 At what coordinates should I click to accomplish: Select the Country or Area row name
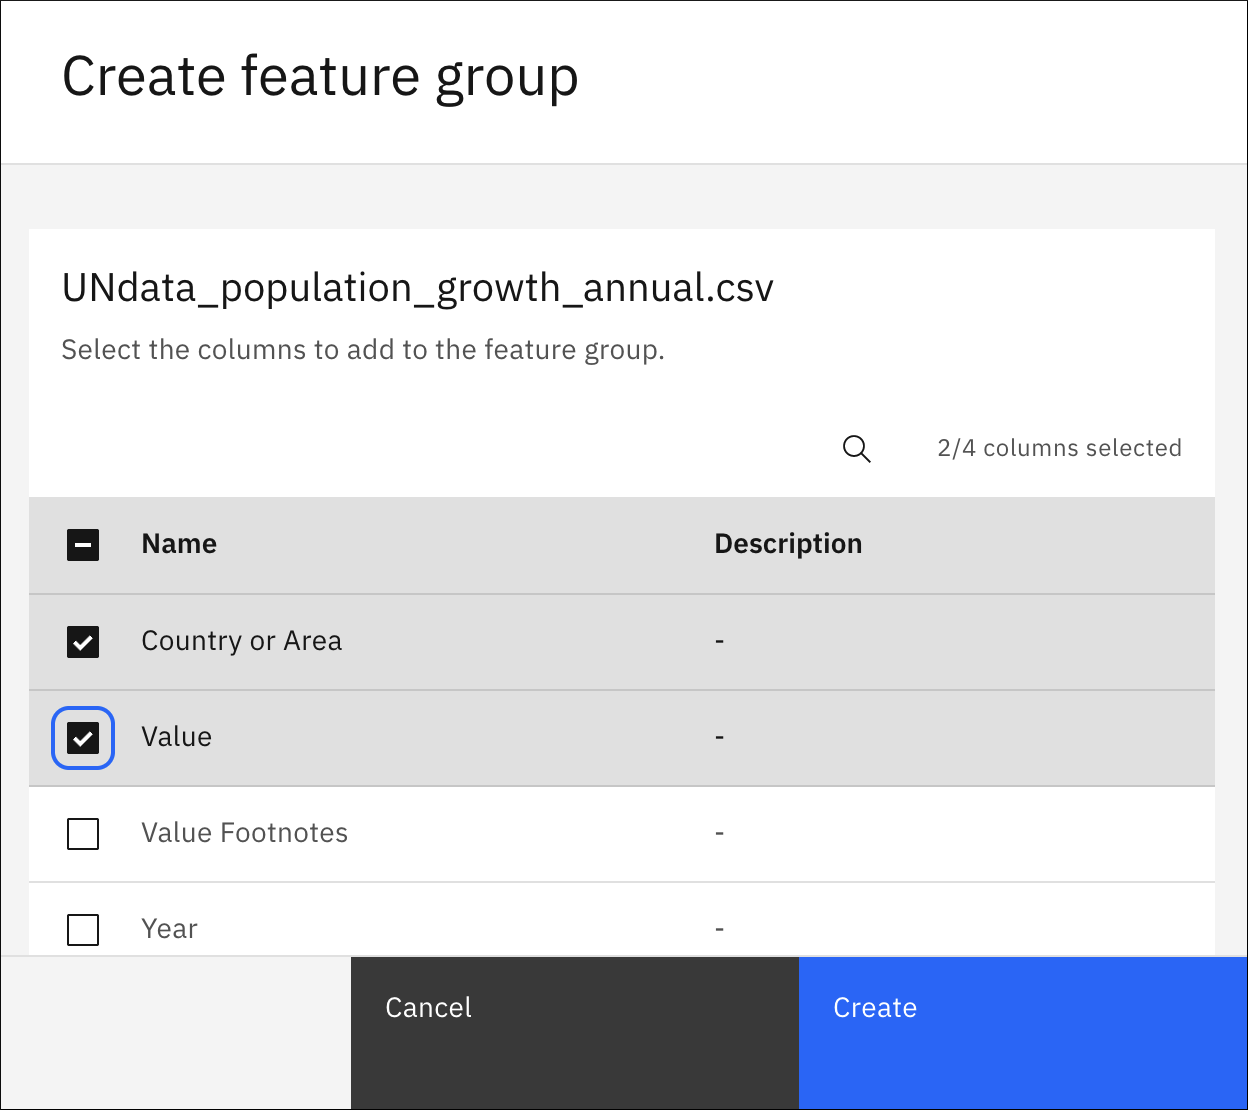tap(242, 641)
